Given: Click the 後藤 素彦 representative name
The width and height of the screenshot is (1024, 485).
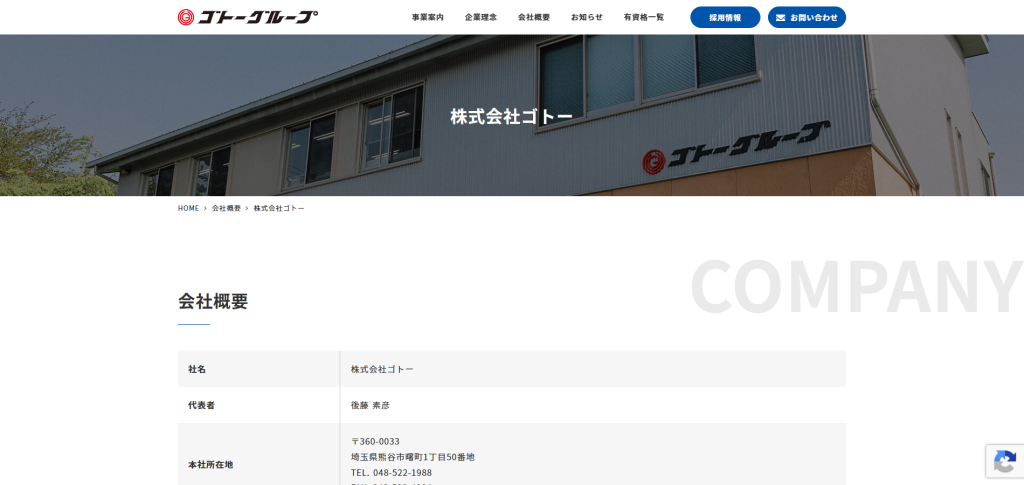Looking at the screenshot, I should pos(370,405).
